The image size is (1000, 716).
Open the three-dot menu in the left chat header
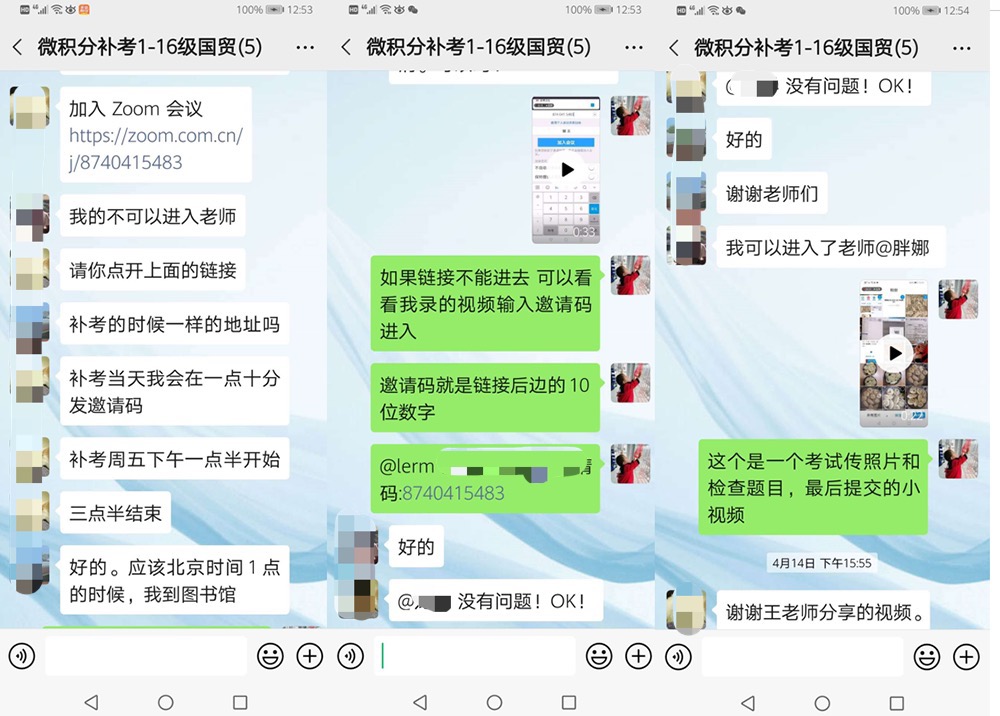click(x=305, y=47)
